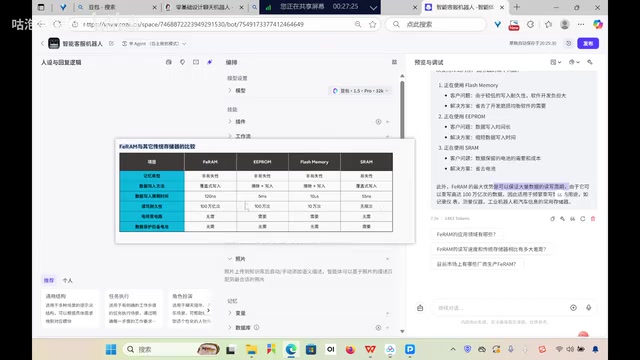Click the blue AI optimize prompt icon

click(x=209, y=62)
